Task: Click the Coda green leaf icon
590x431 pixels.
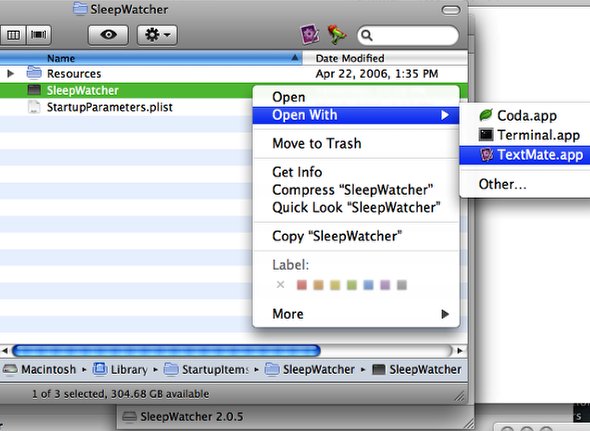Action: (486, 115)
